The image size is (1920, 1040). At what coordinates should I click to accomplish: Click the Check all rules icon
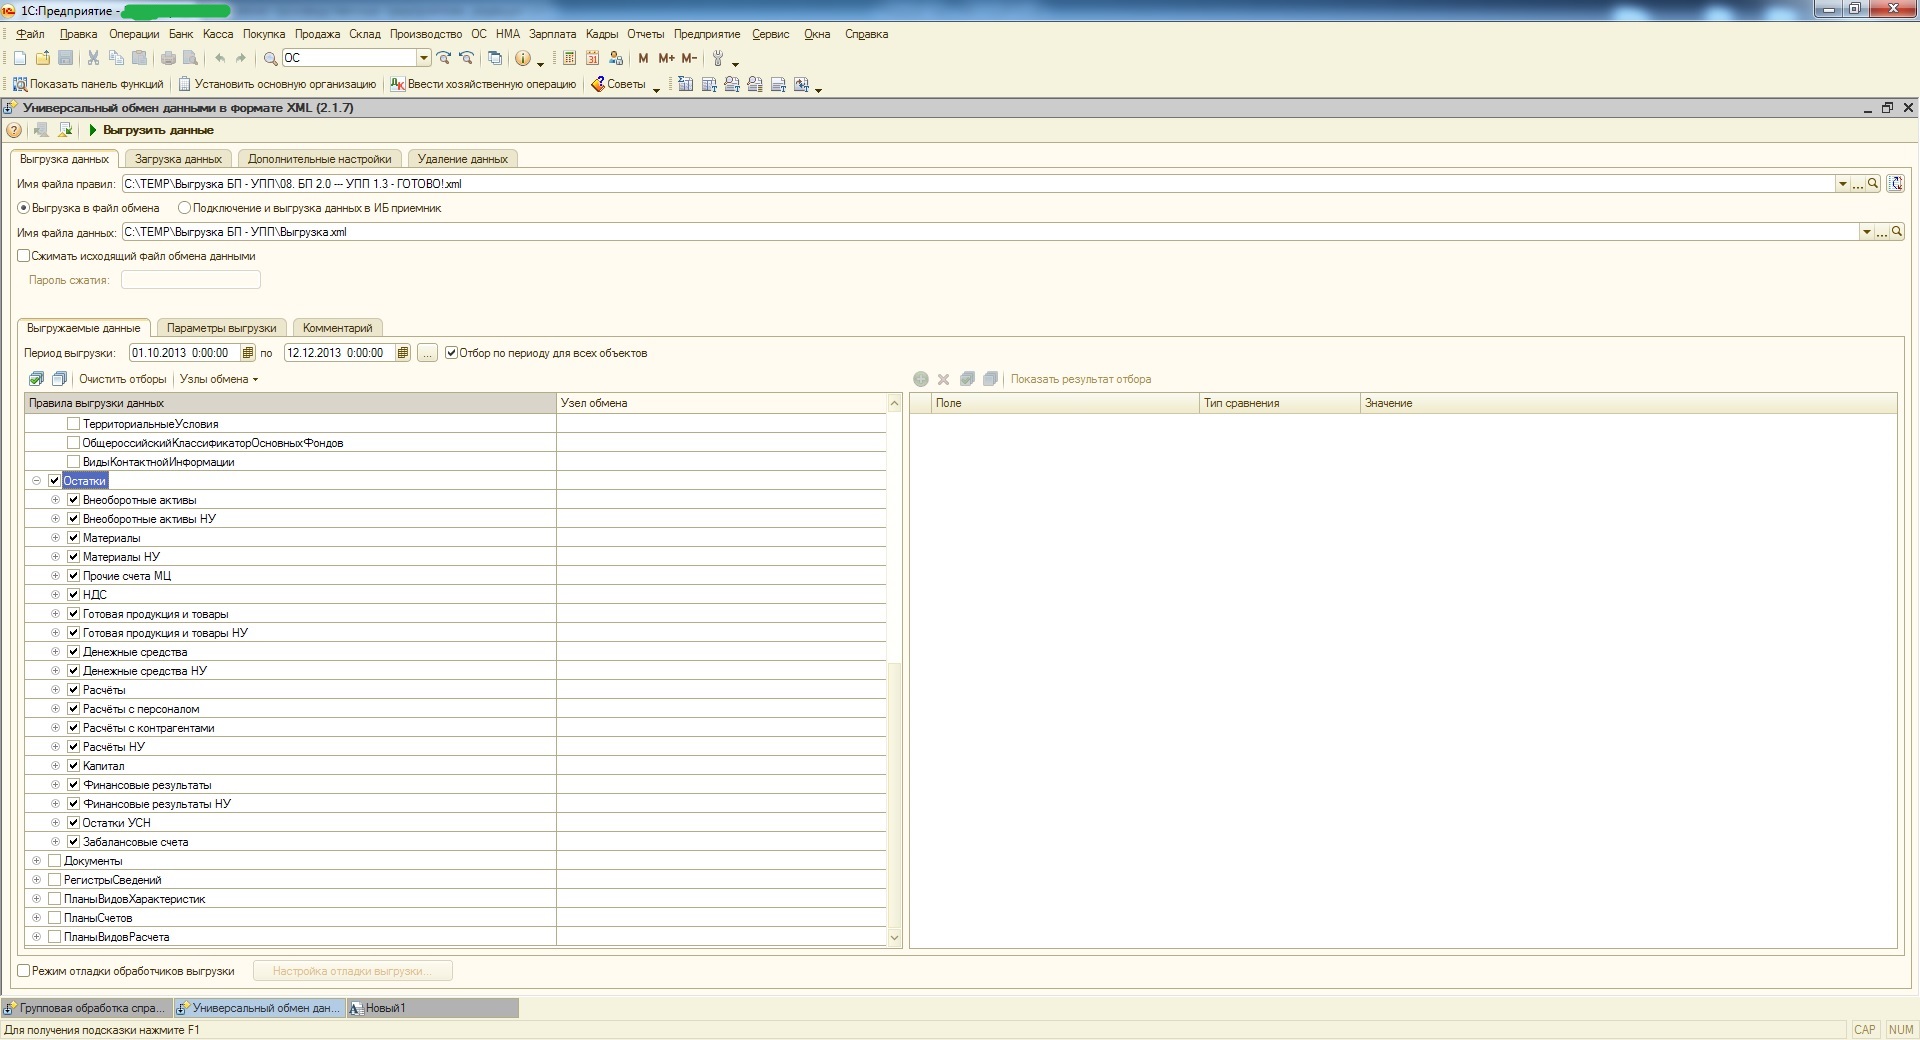click(36, 379)
